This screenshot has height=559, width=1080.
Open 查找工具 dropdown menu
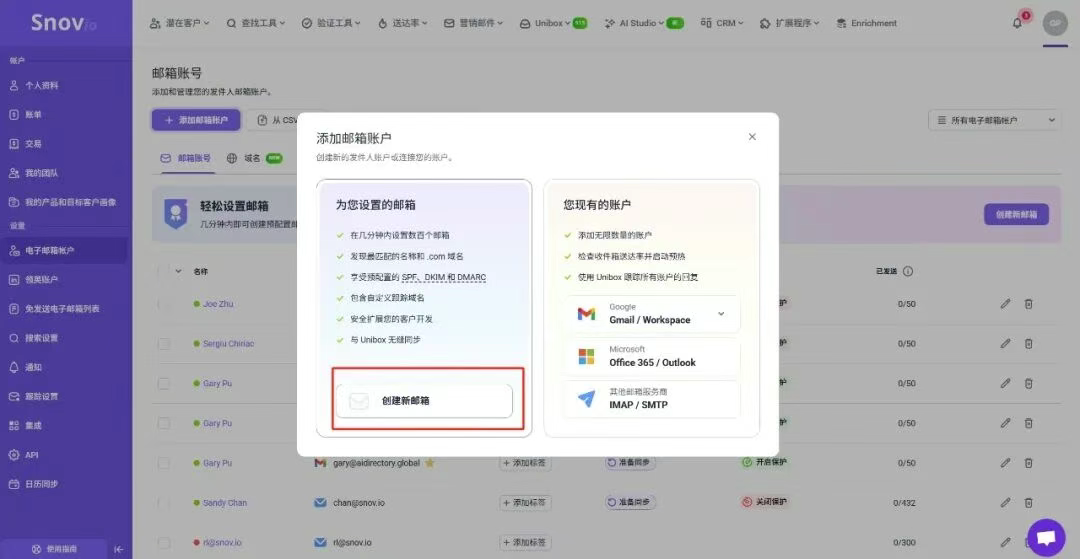click(256, 23)
